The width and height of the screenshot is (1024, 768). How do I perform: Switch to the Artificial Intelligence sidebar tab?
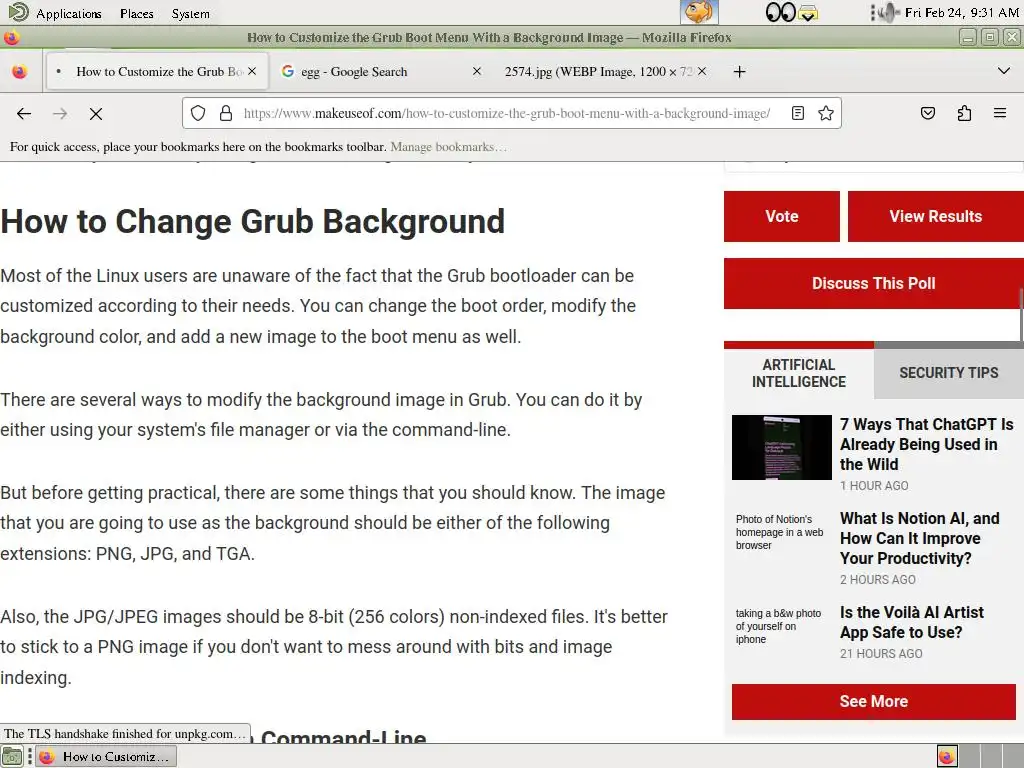(799, 373)
